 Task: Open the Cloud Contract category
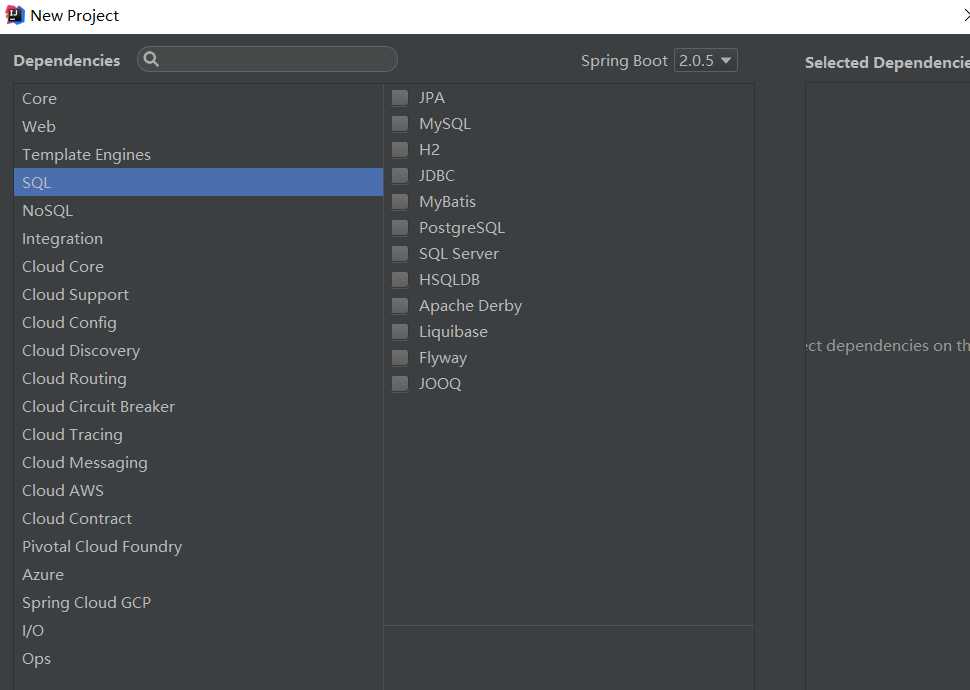point(199,519)
